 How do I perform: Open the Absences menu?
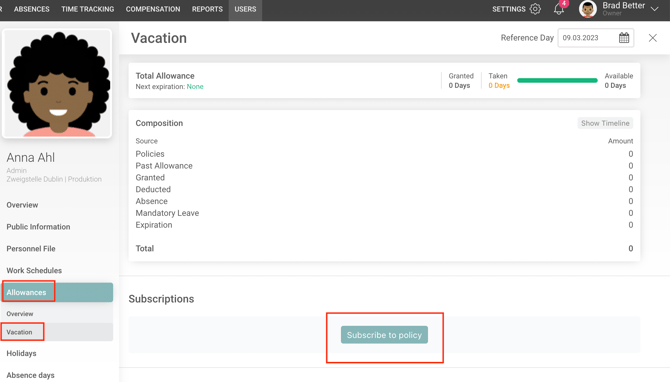point(32,9)
